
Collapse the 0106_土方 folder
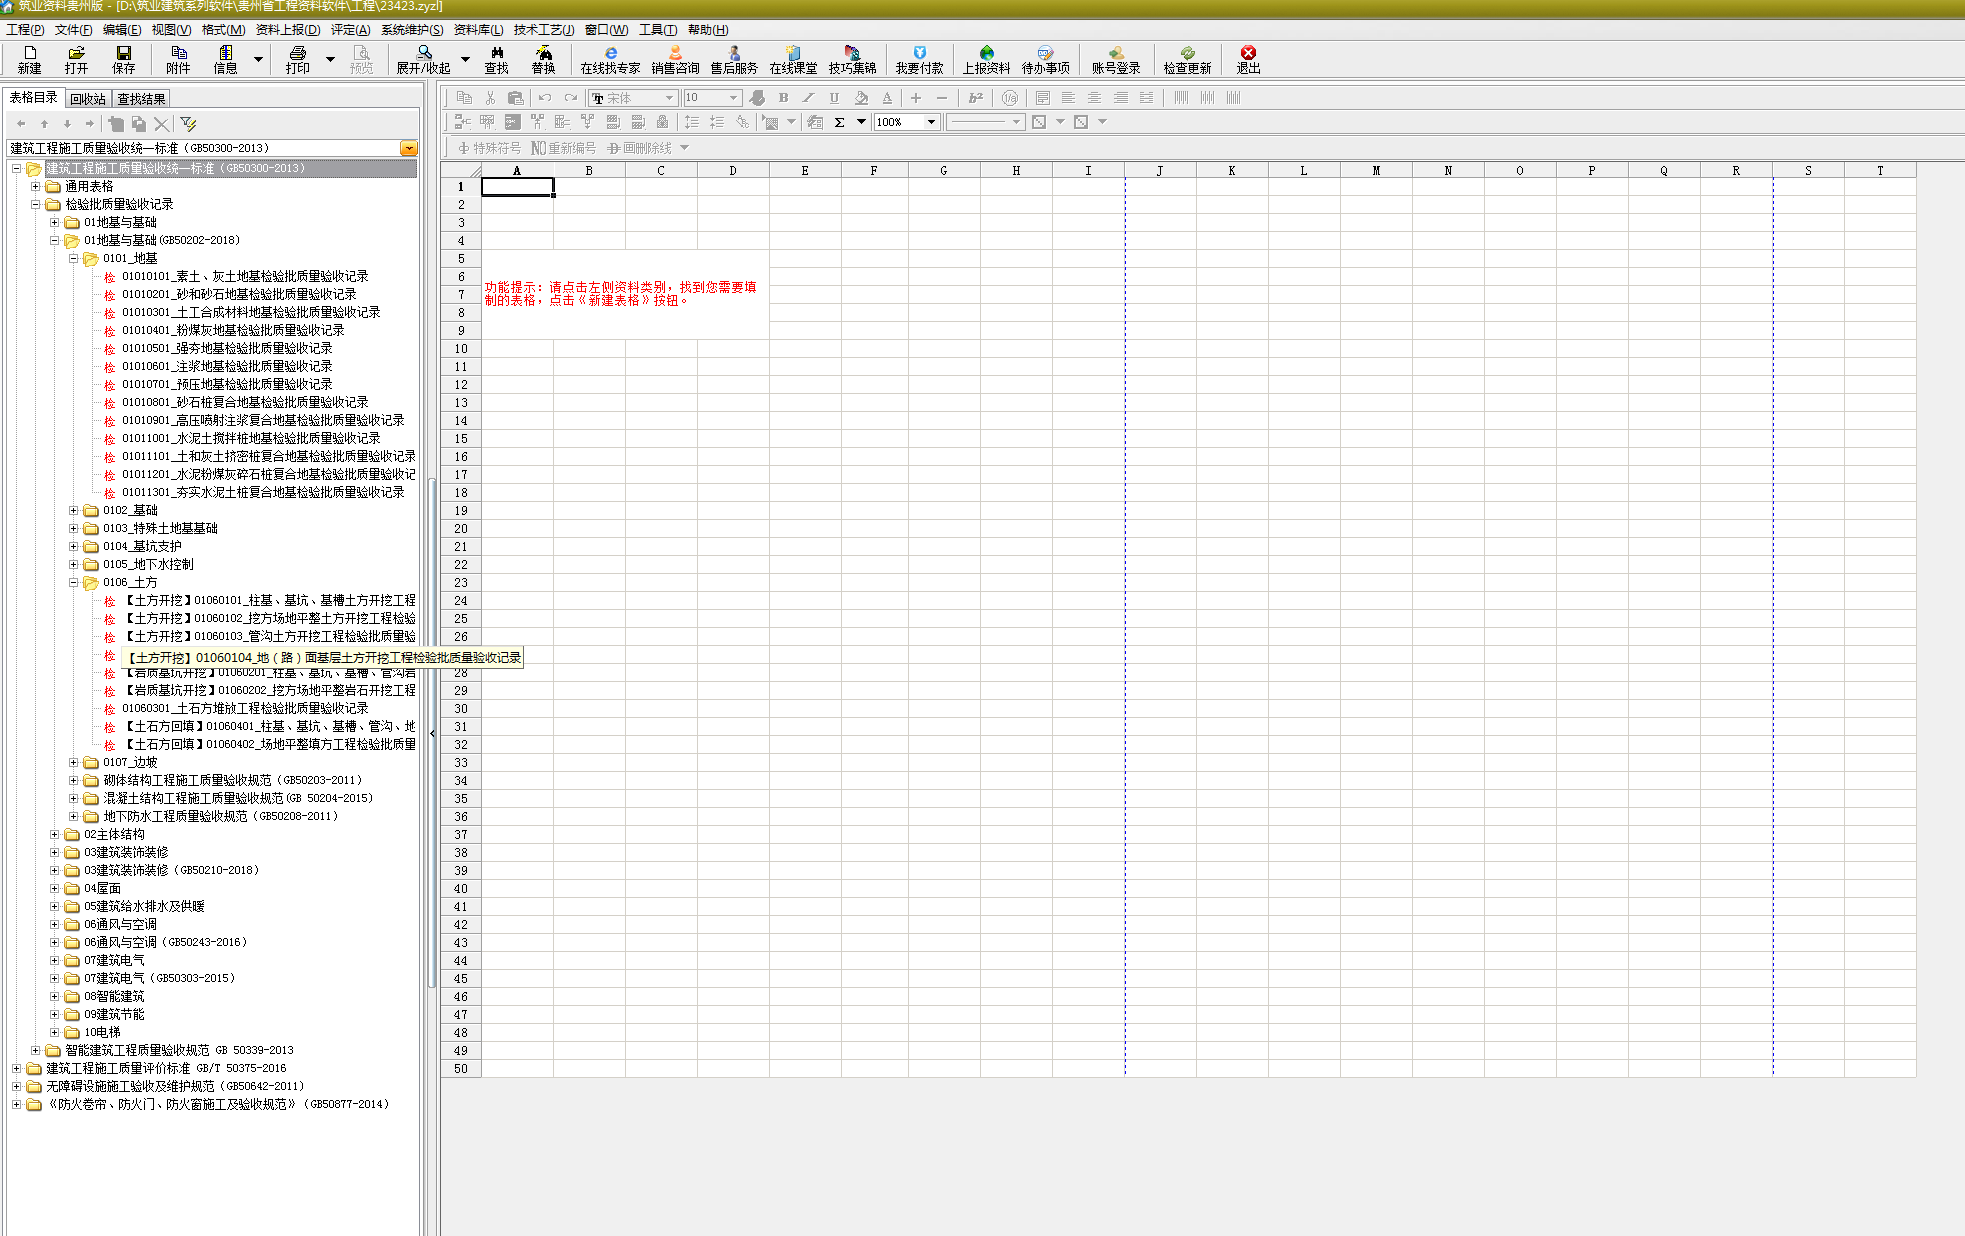click(73, 582)
